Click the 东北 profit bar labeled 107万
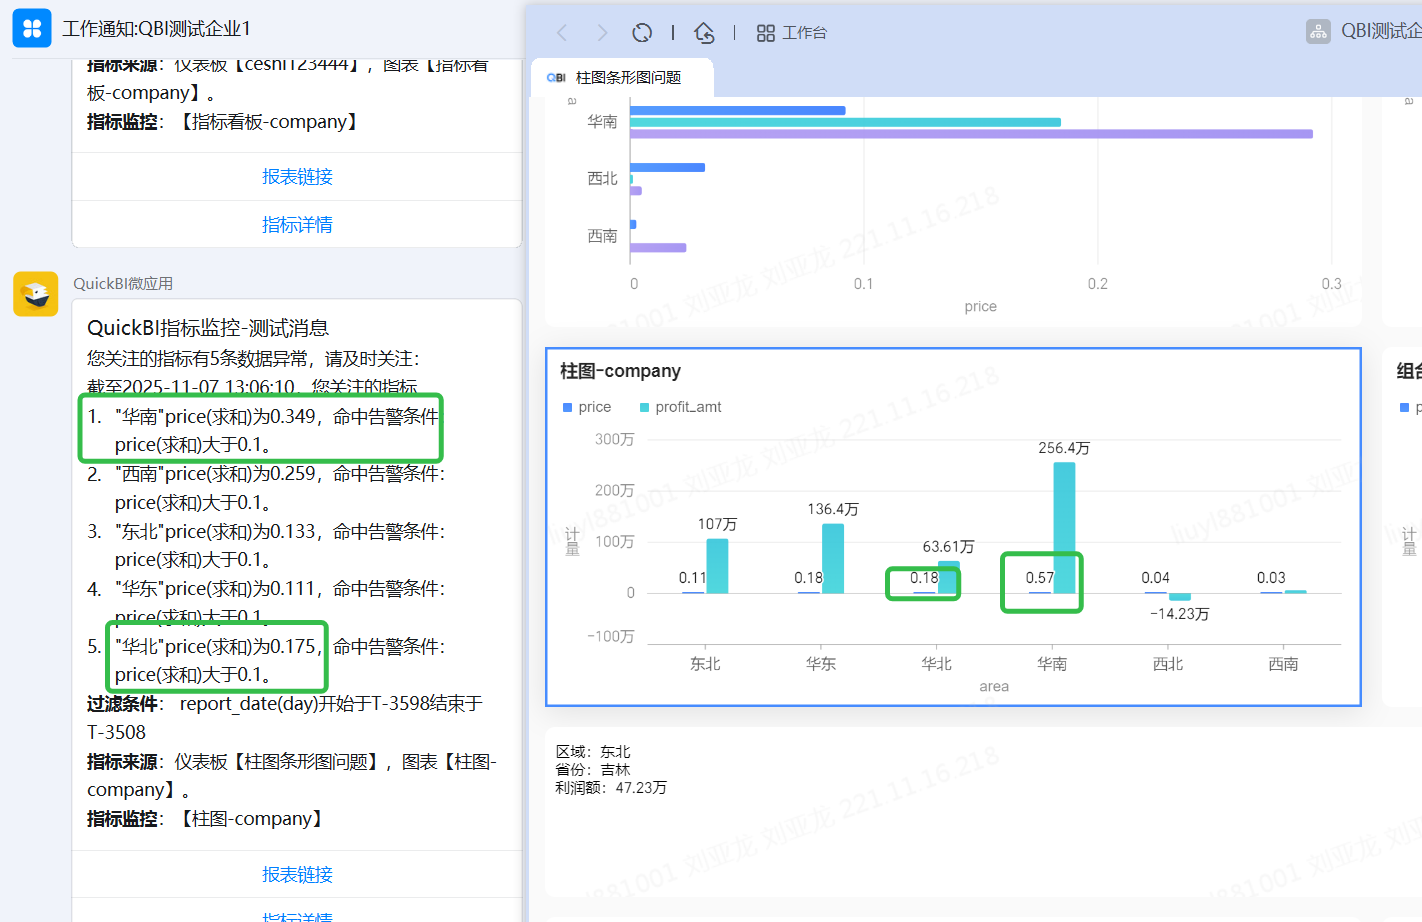Screen dimensions: 1422x922 pyautogui.click(x=717, y=566)
